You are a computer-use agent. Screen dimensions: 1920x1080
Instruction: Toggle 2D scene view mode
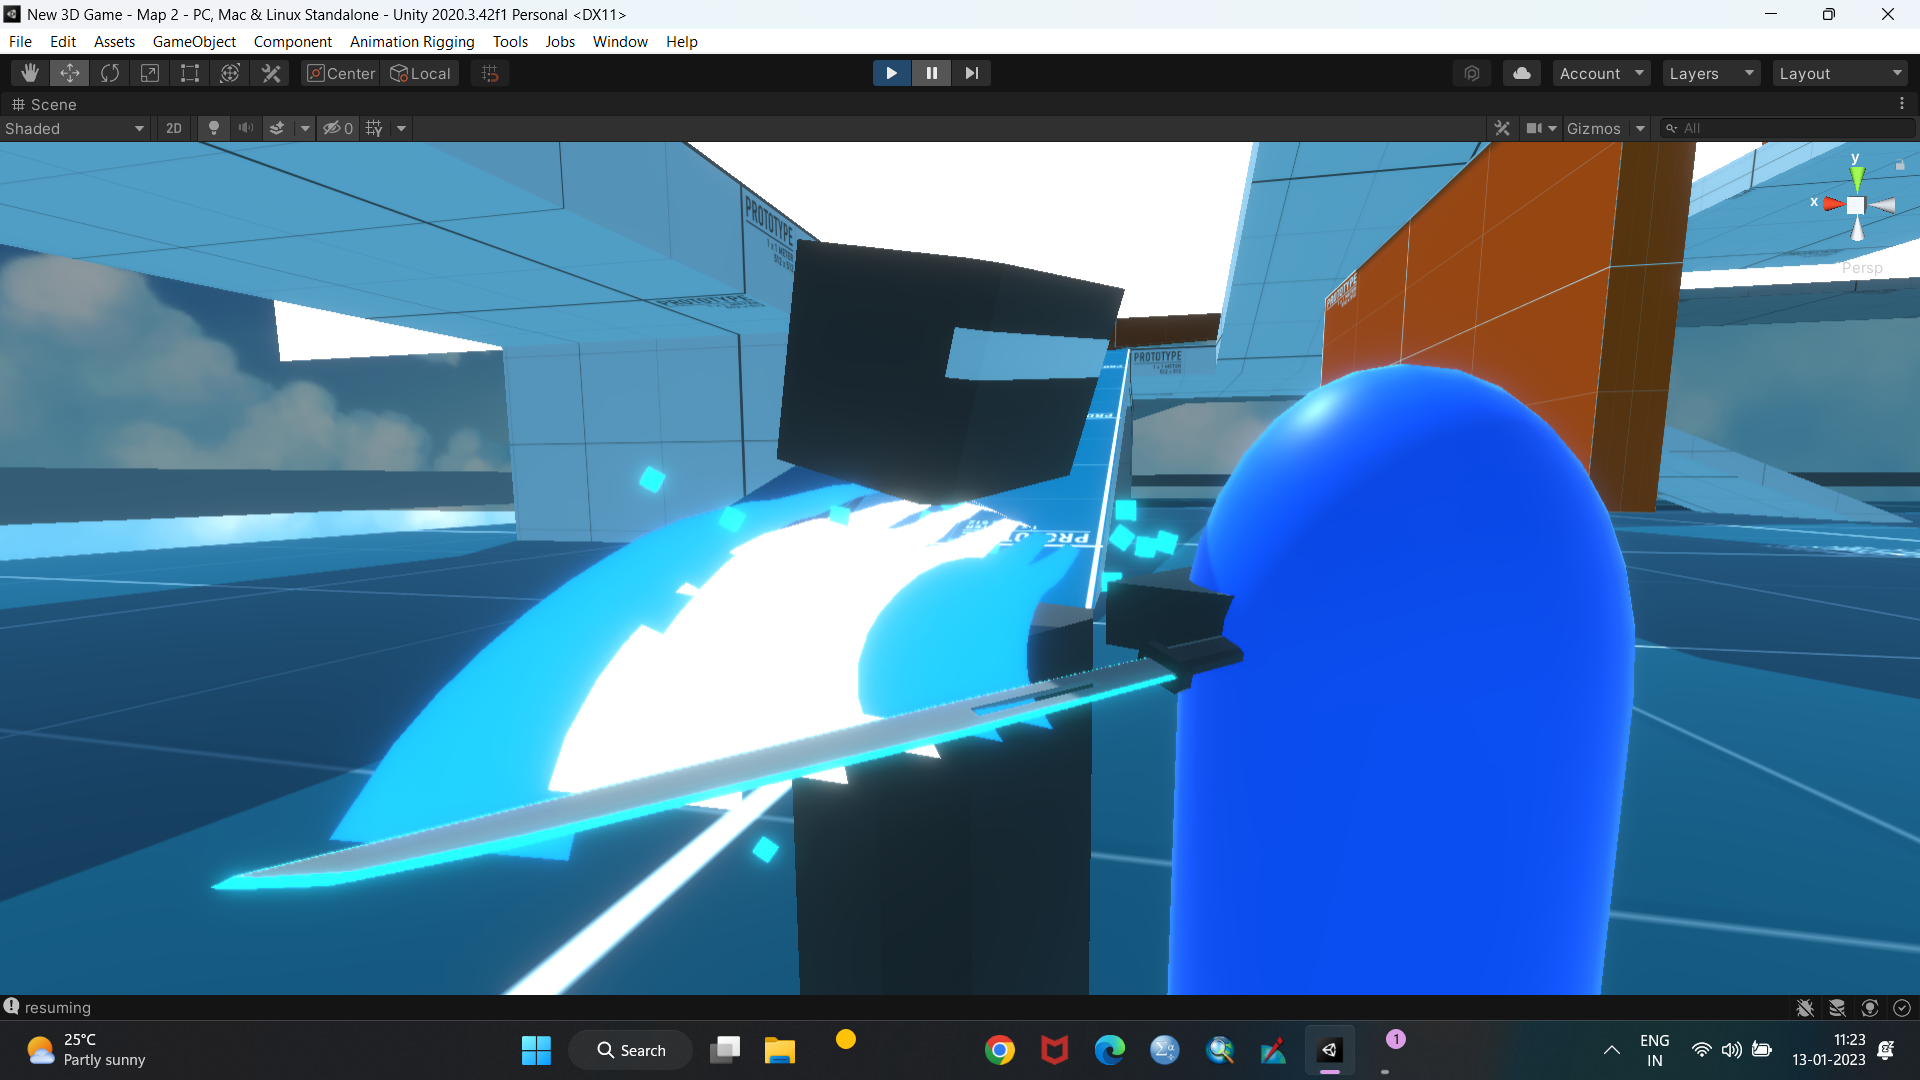pyautogui.click(x=174, y=128)
